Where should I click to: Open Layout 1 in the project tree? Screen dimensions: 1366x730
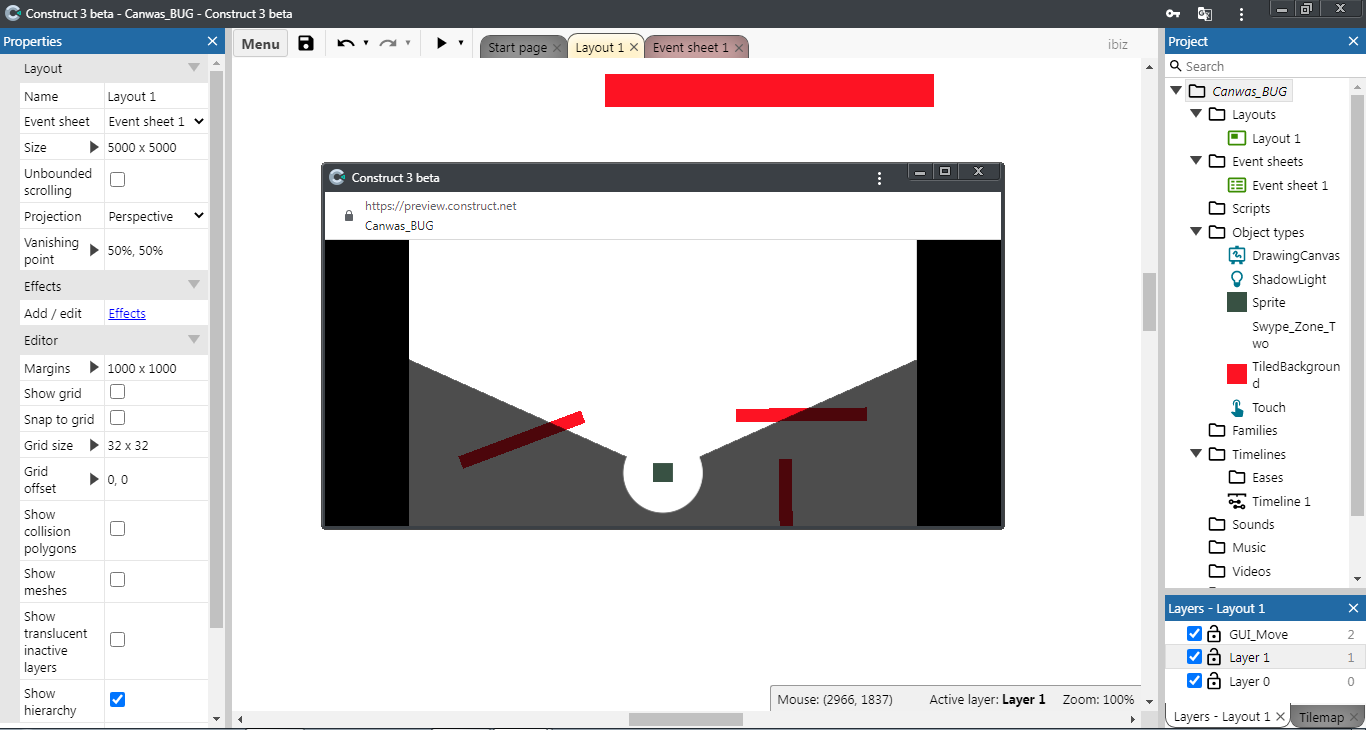(x=1276, y=138)
